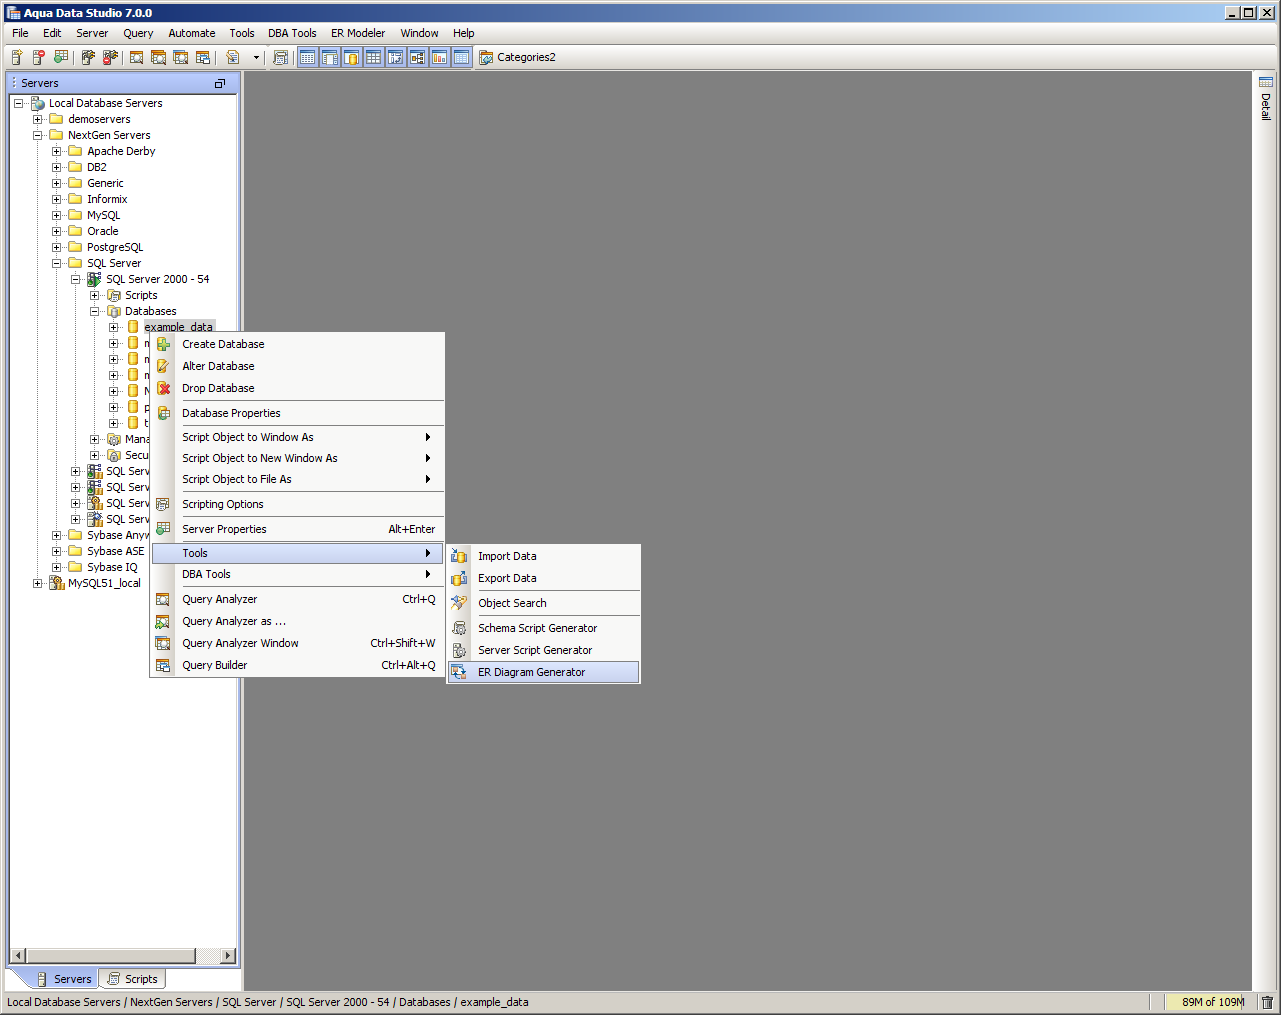Image resolution: width=1281 pixels, height=1015 pixels.
Task: Float the Servers panel with its restore icon
Action: pos(220,83)
